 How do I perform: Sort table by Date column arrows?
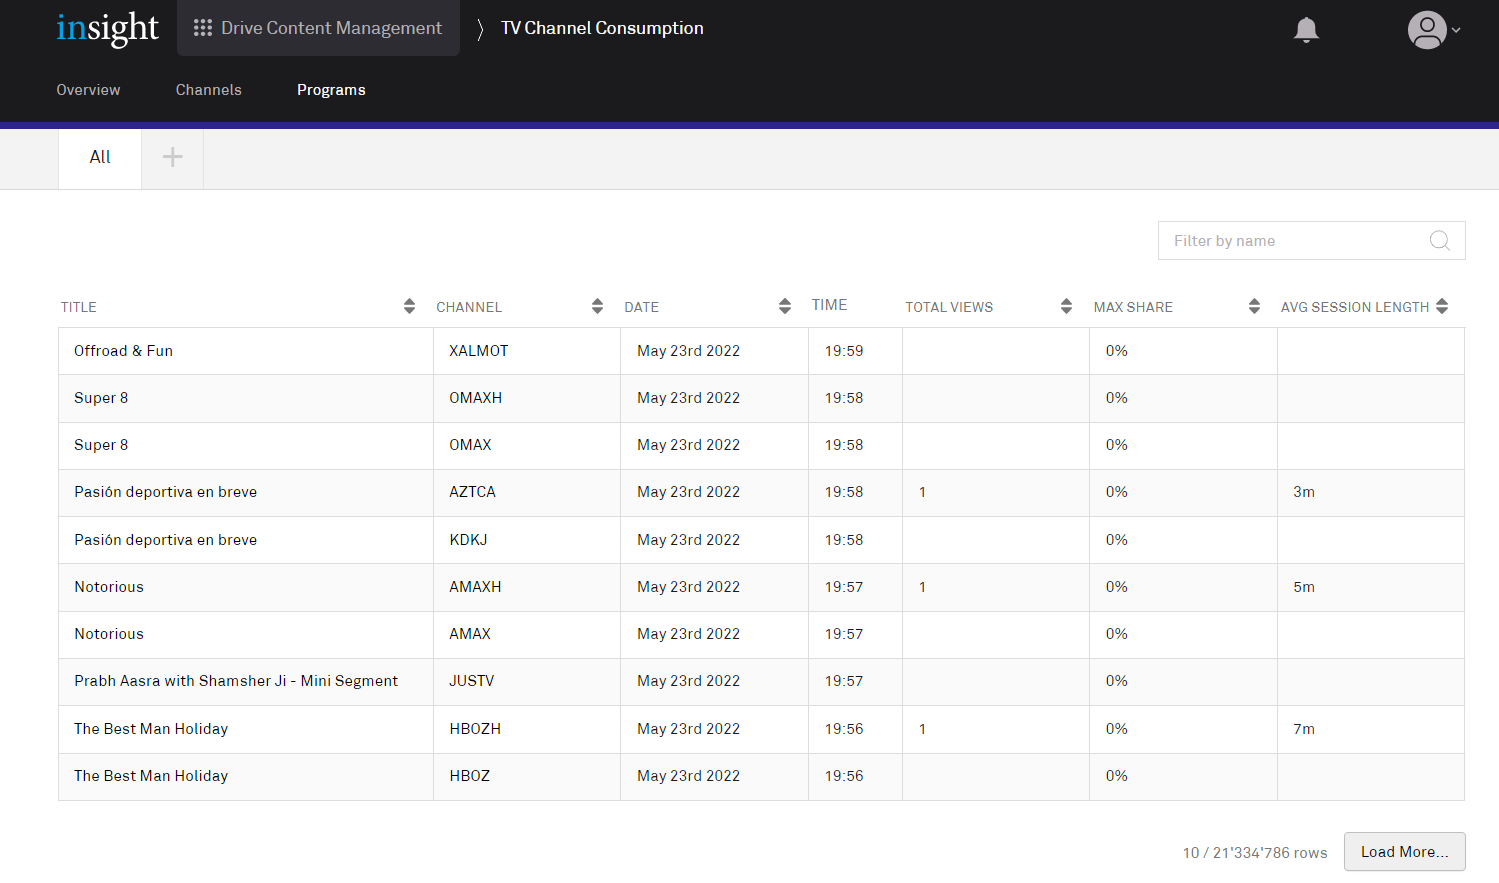point(785,307)
